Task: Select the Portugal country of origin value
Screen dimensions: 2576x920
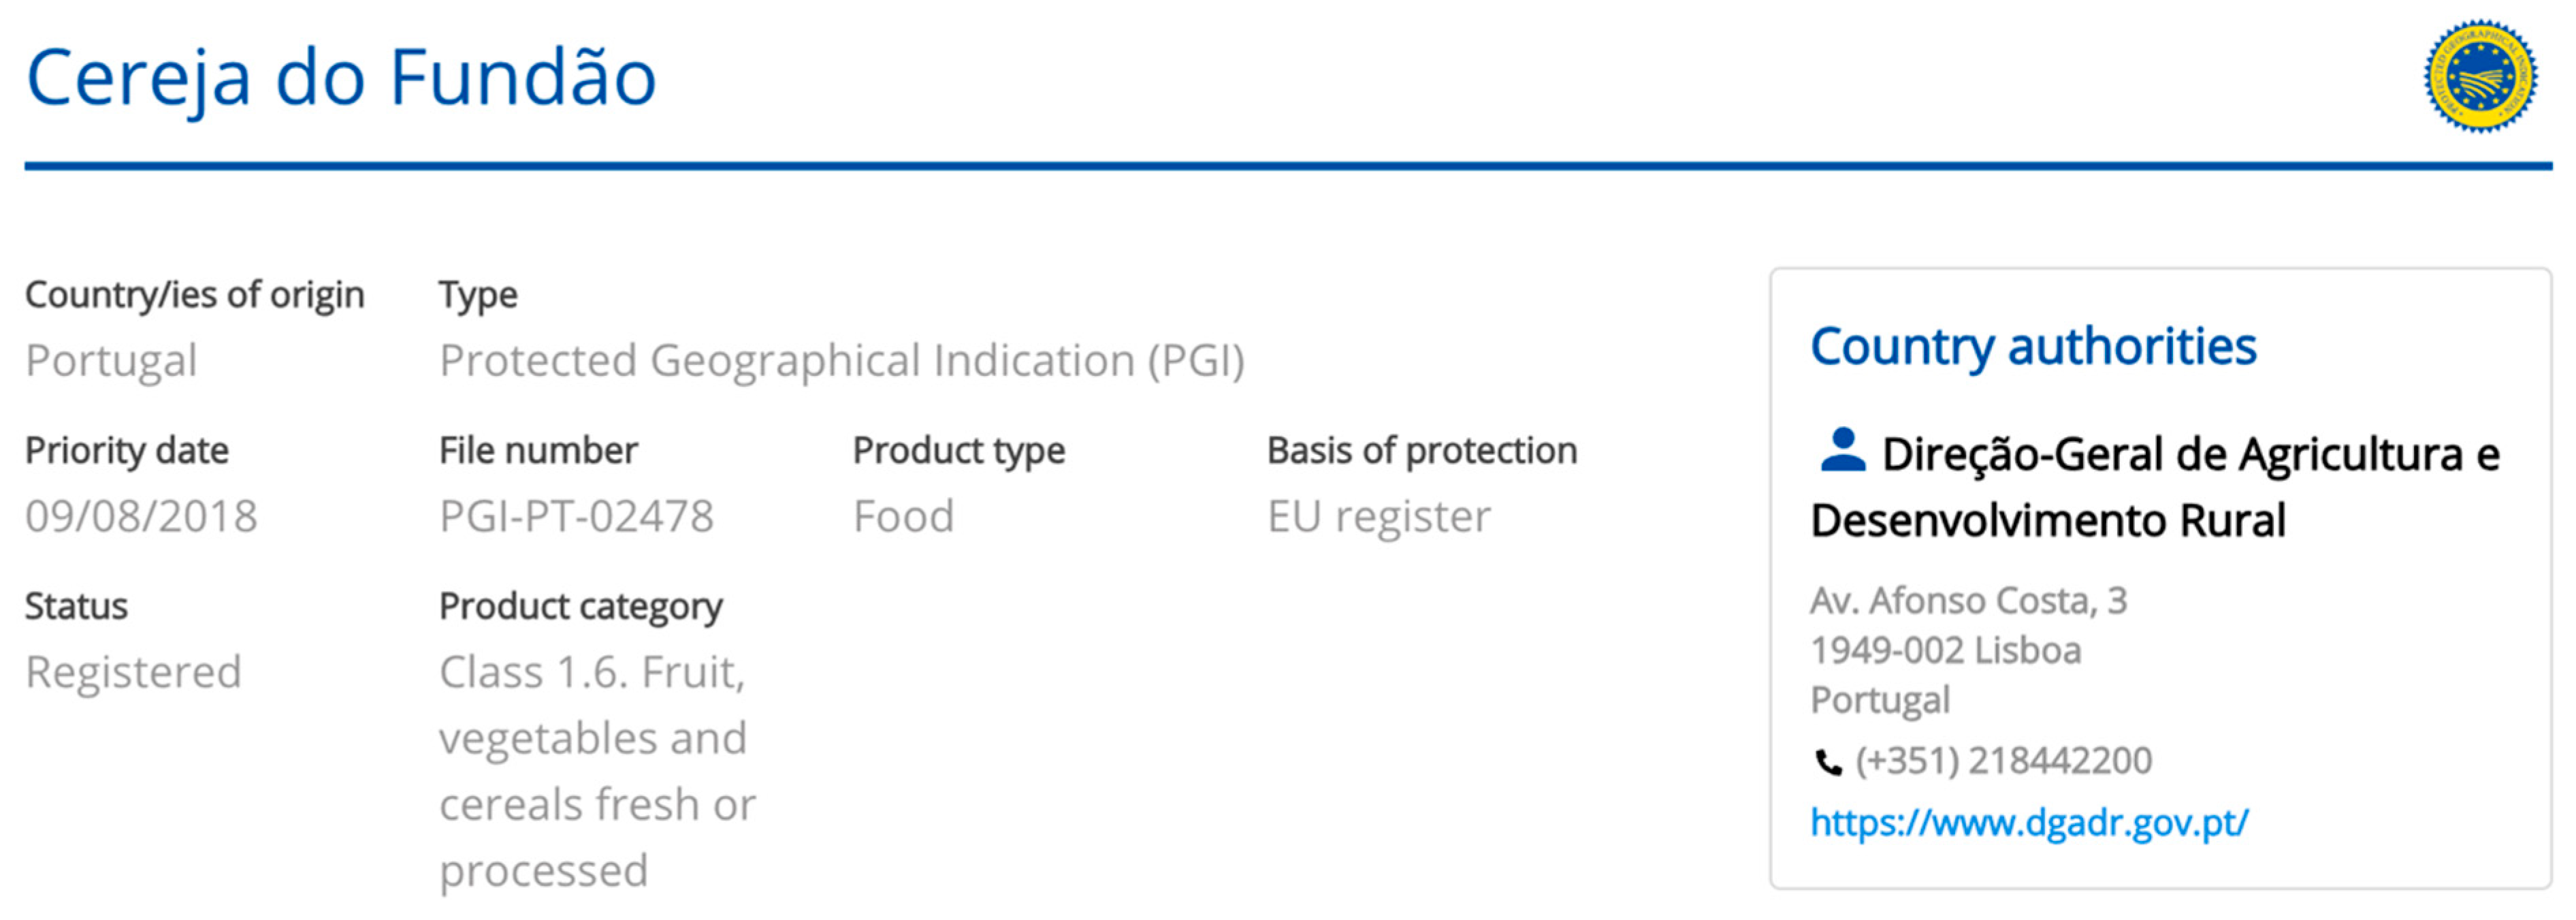Action: [x=111, y=361]
